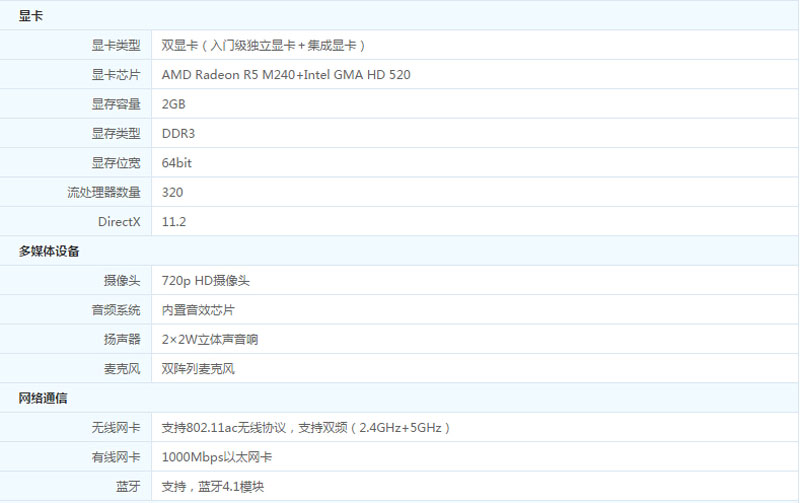
Task: Select the 64bit bus width value
Action: (x=177, y=163)
